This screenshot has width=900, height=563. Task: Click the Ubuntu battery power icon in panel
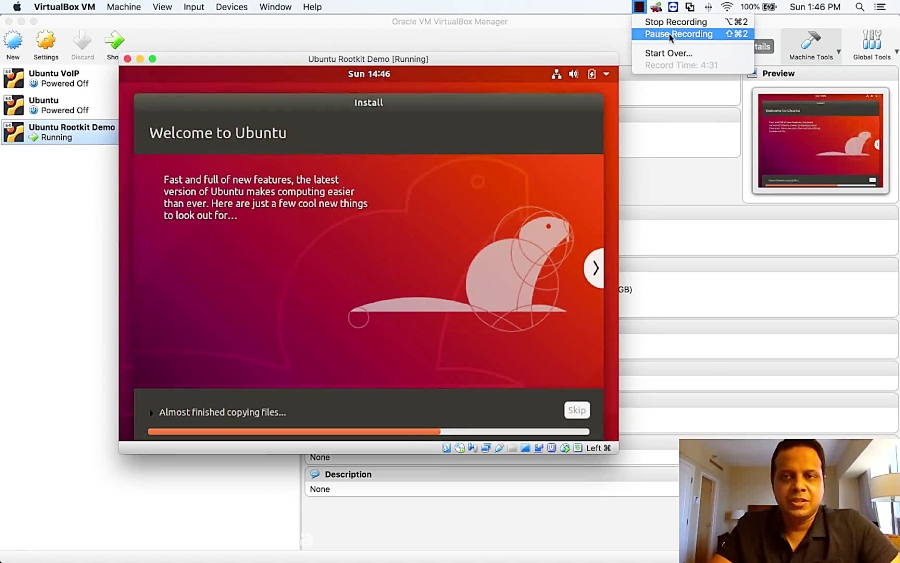(591, 74)
